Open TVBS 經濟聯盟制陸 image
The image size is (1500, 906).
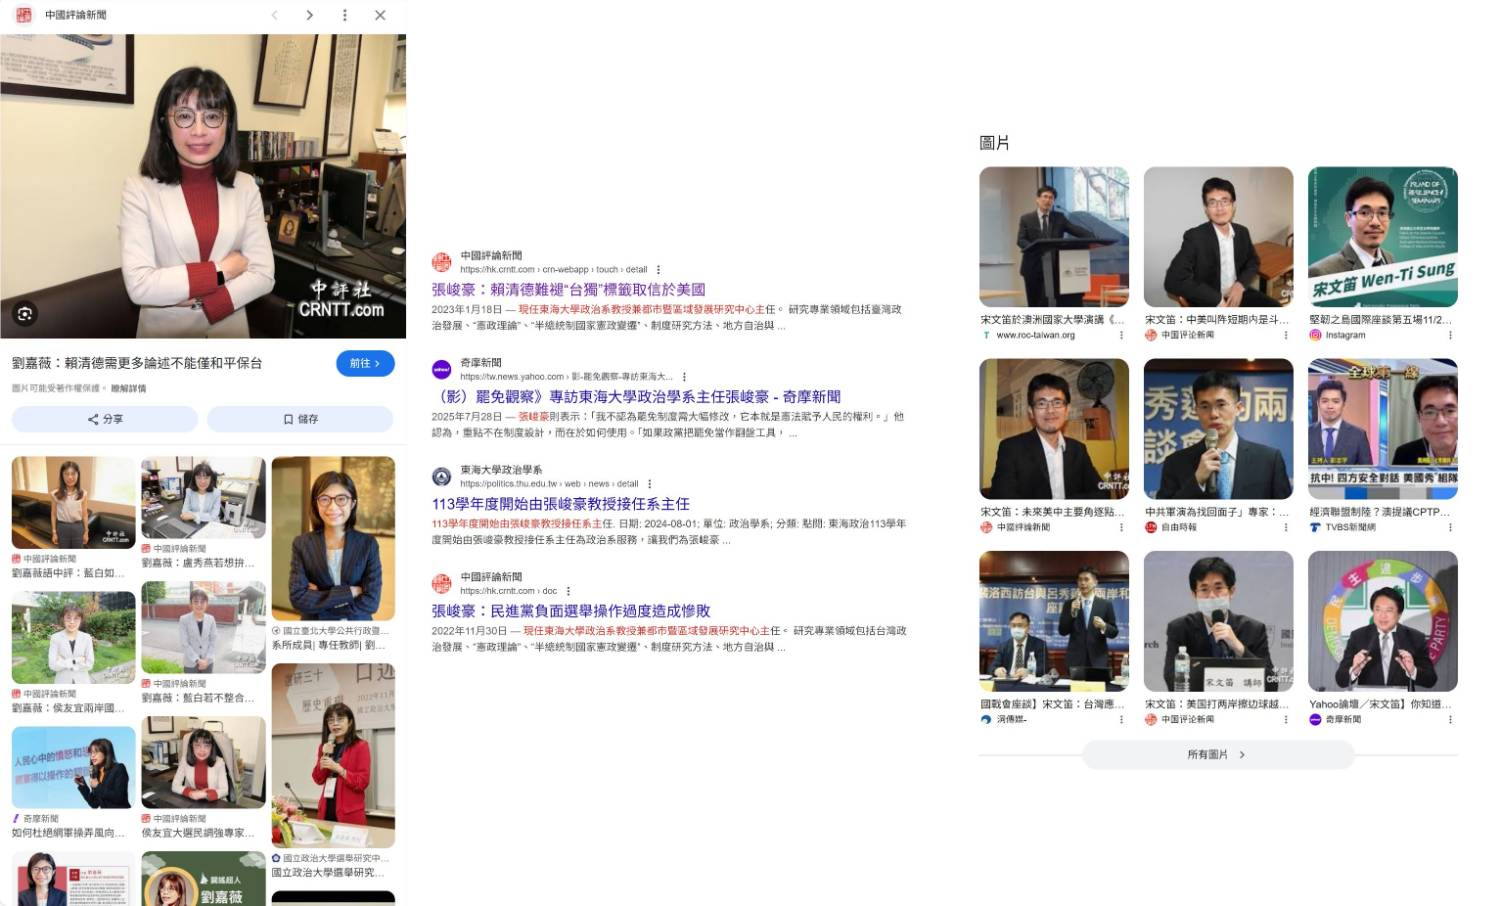point(1383,429)
